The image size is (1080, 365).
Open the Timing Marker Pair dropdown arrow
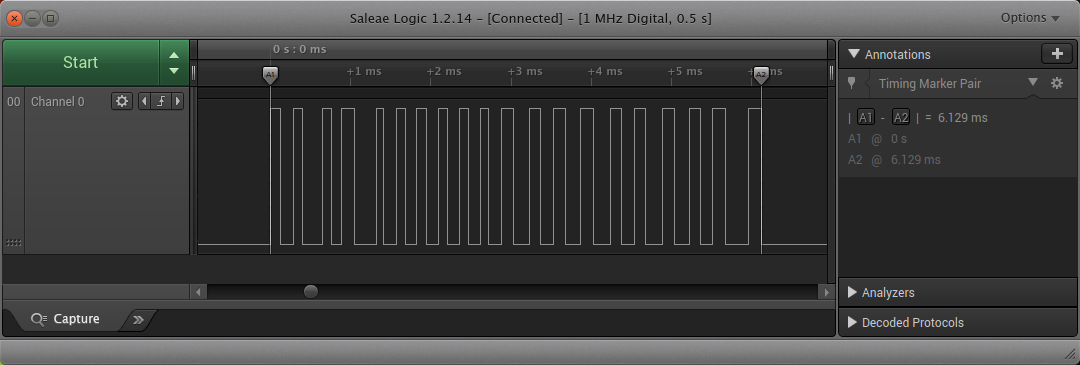[1032, 82]
